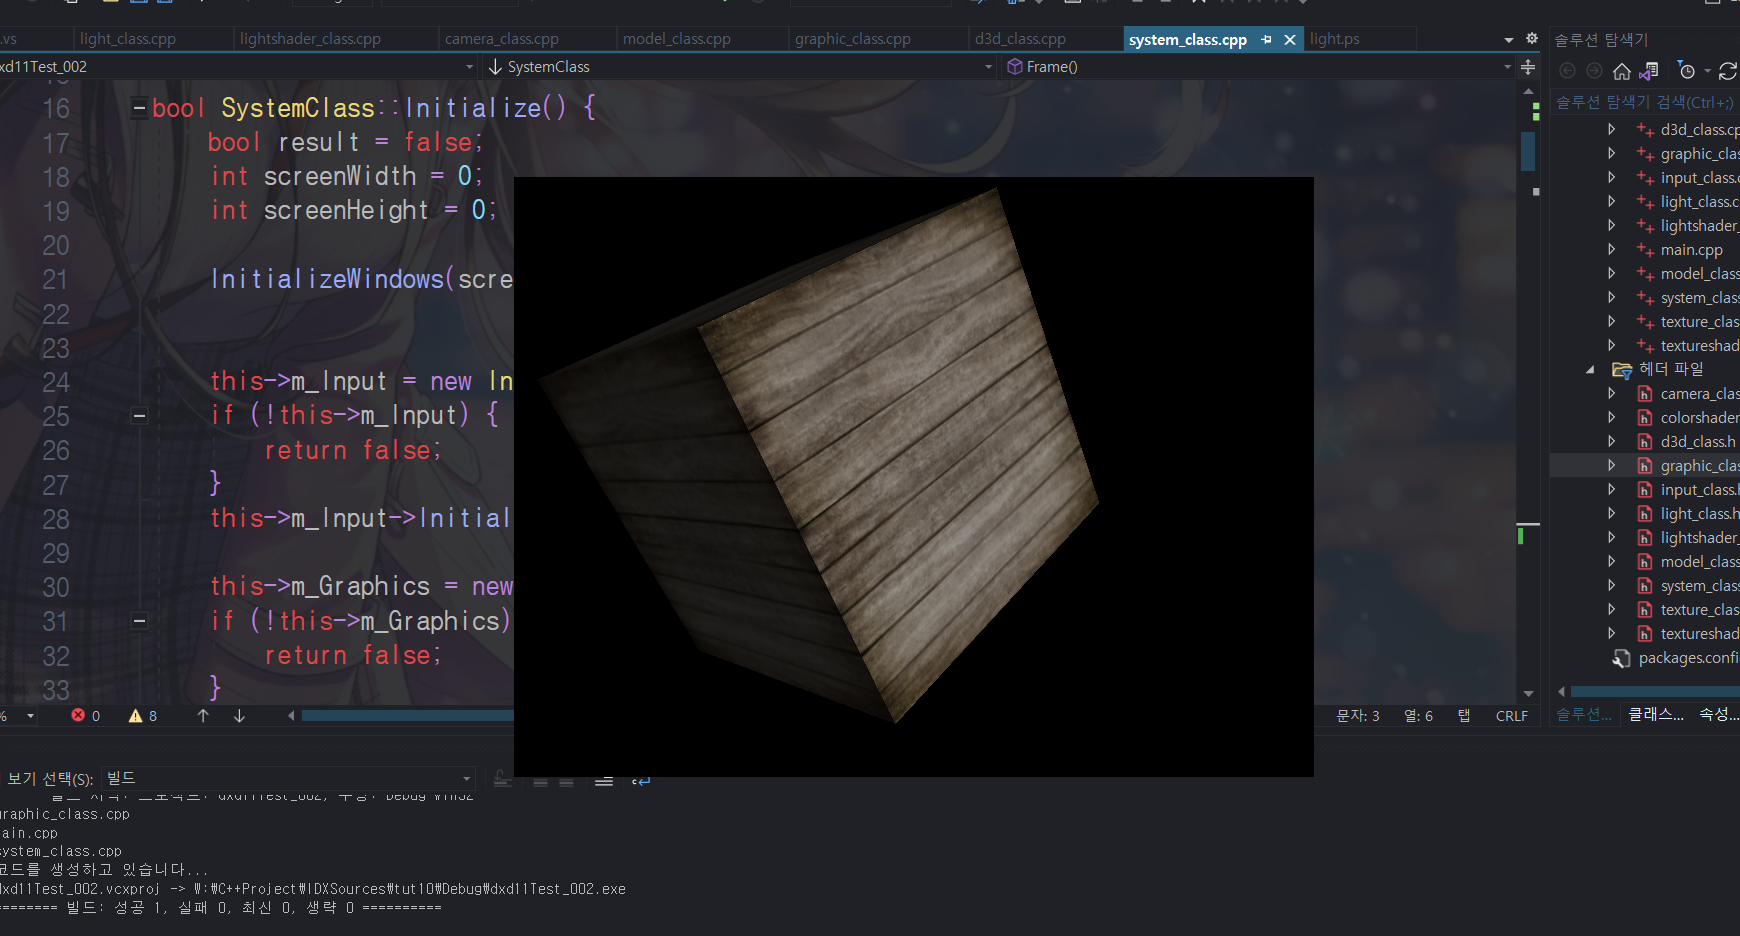Viewport: 1740px width, 936px height.
Task: Select the 솔루션... explorer bottom tab
Action: click(1584, 714)
